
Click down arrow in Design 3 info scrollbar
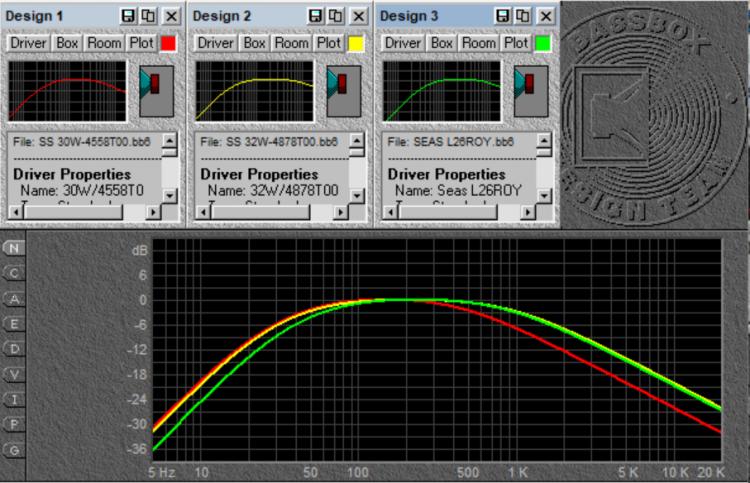(544, 195)
